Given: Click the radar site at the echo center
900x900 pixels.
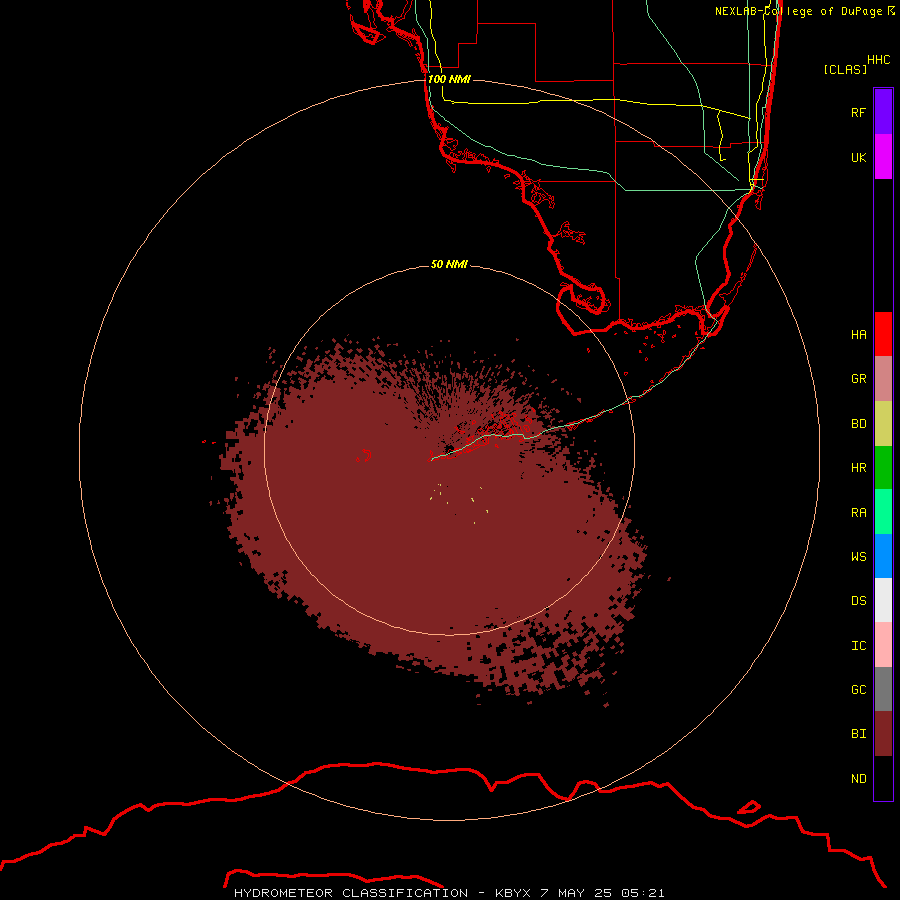Looking at the screenshot, I should click(449, 449).
